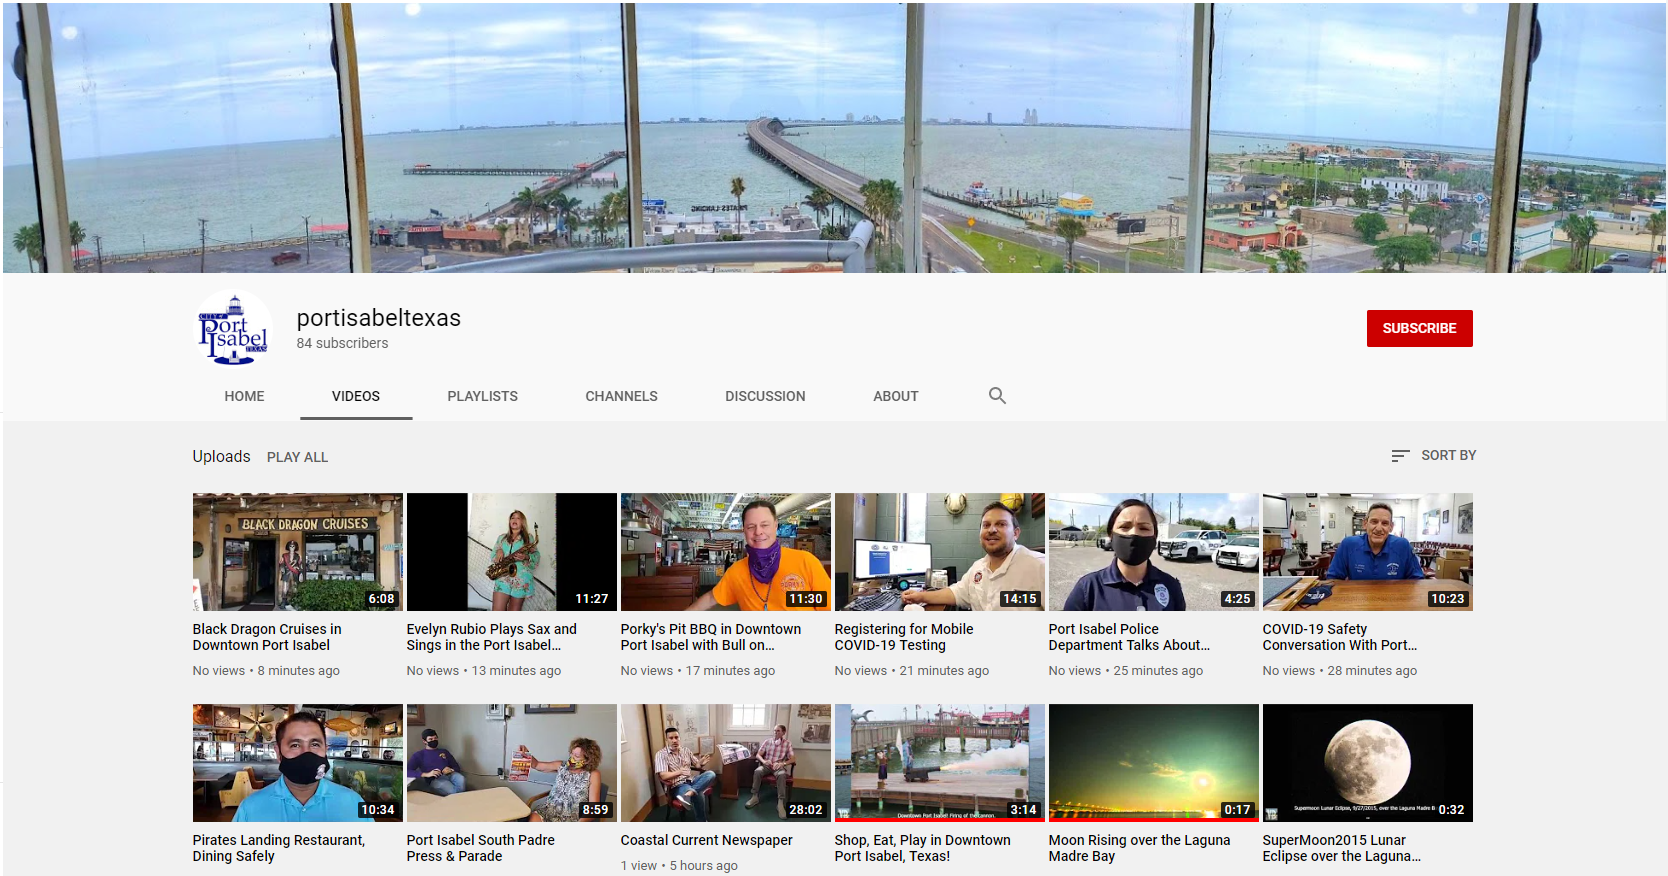Viewport: 1668px width, 876px height.
Task: Open Black Dragon Cruises video thumbnail
Action: 297,551
